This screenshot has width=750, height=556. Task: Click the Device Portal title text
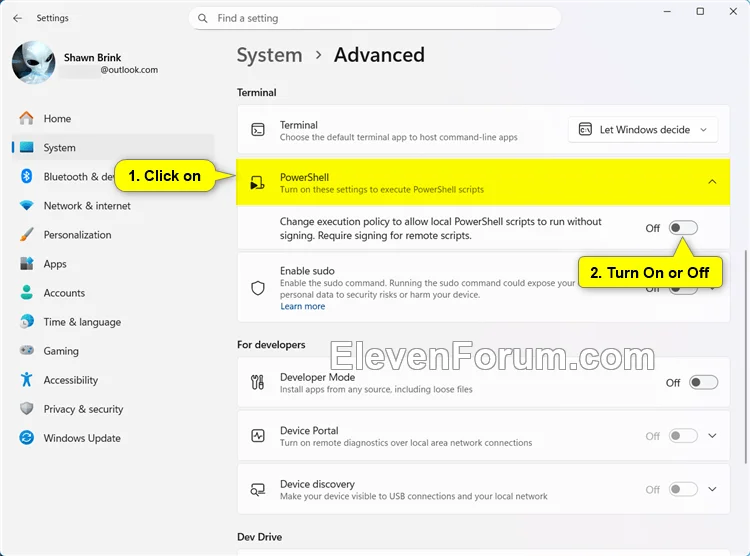coord(309,430)
